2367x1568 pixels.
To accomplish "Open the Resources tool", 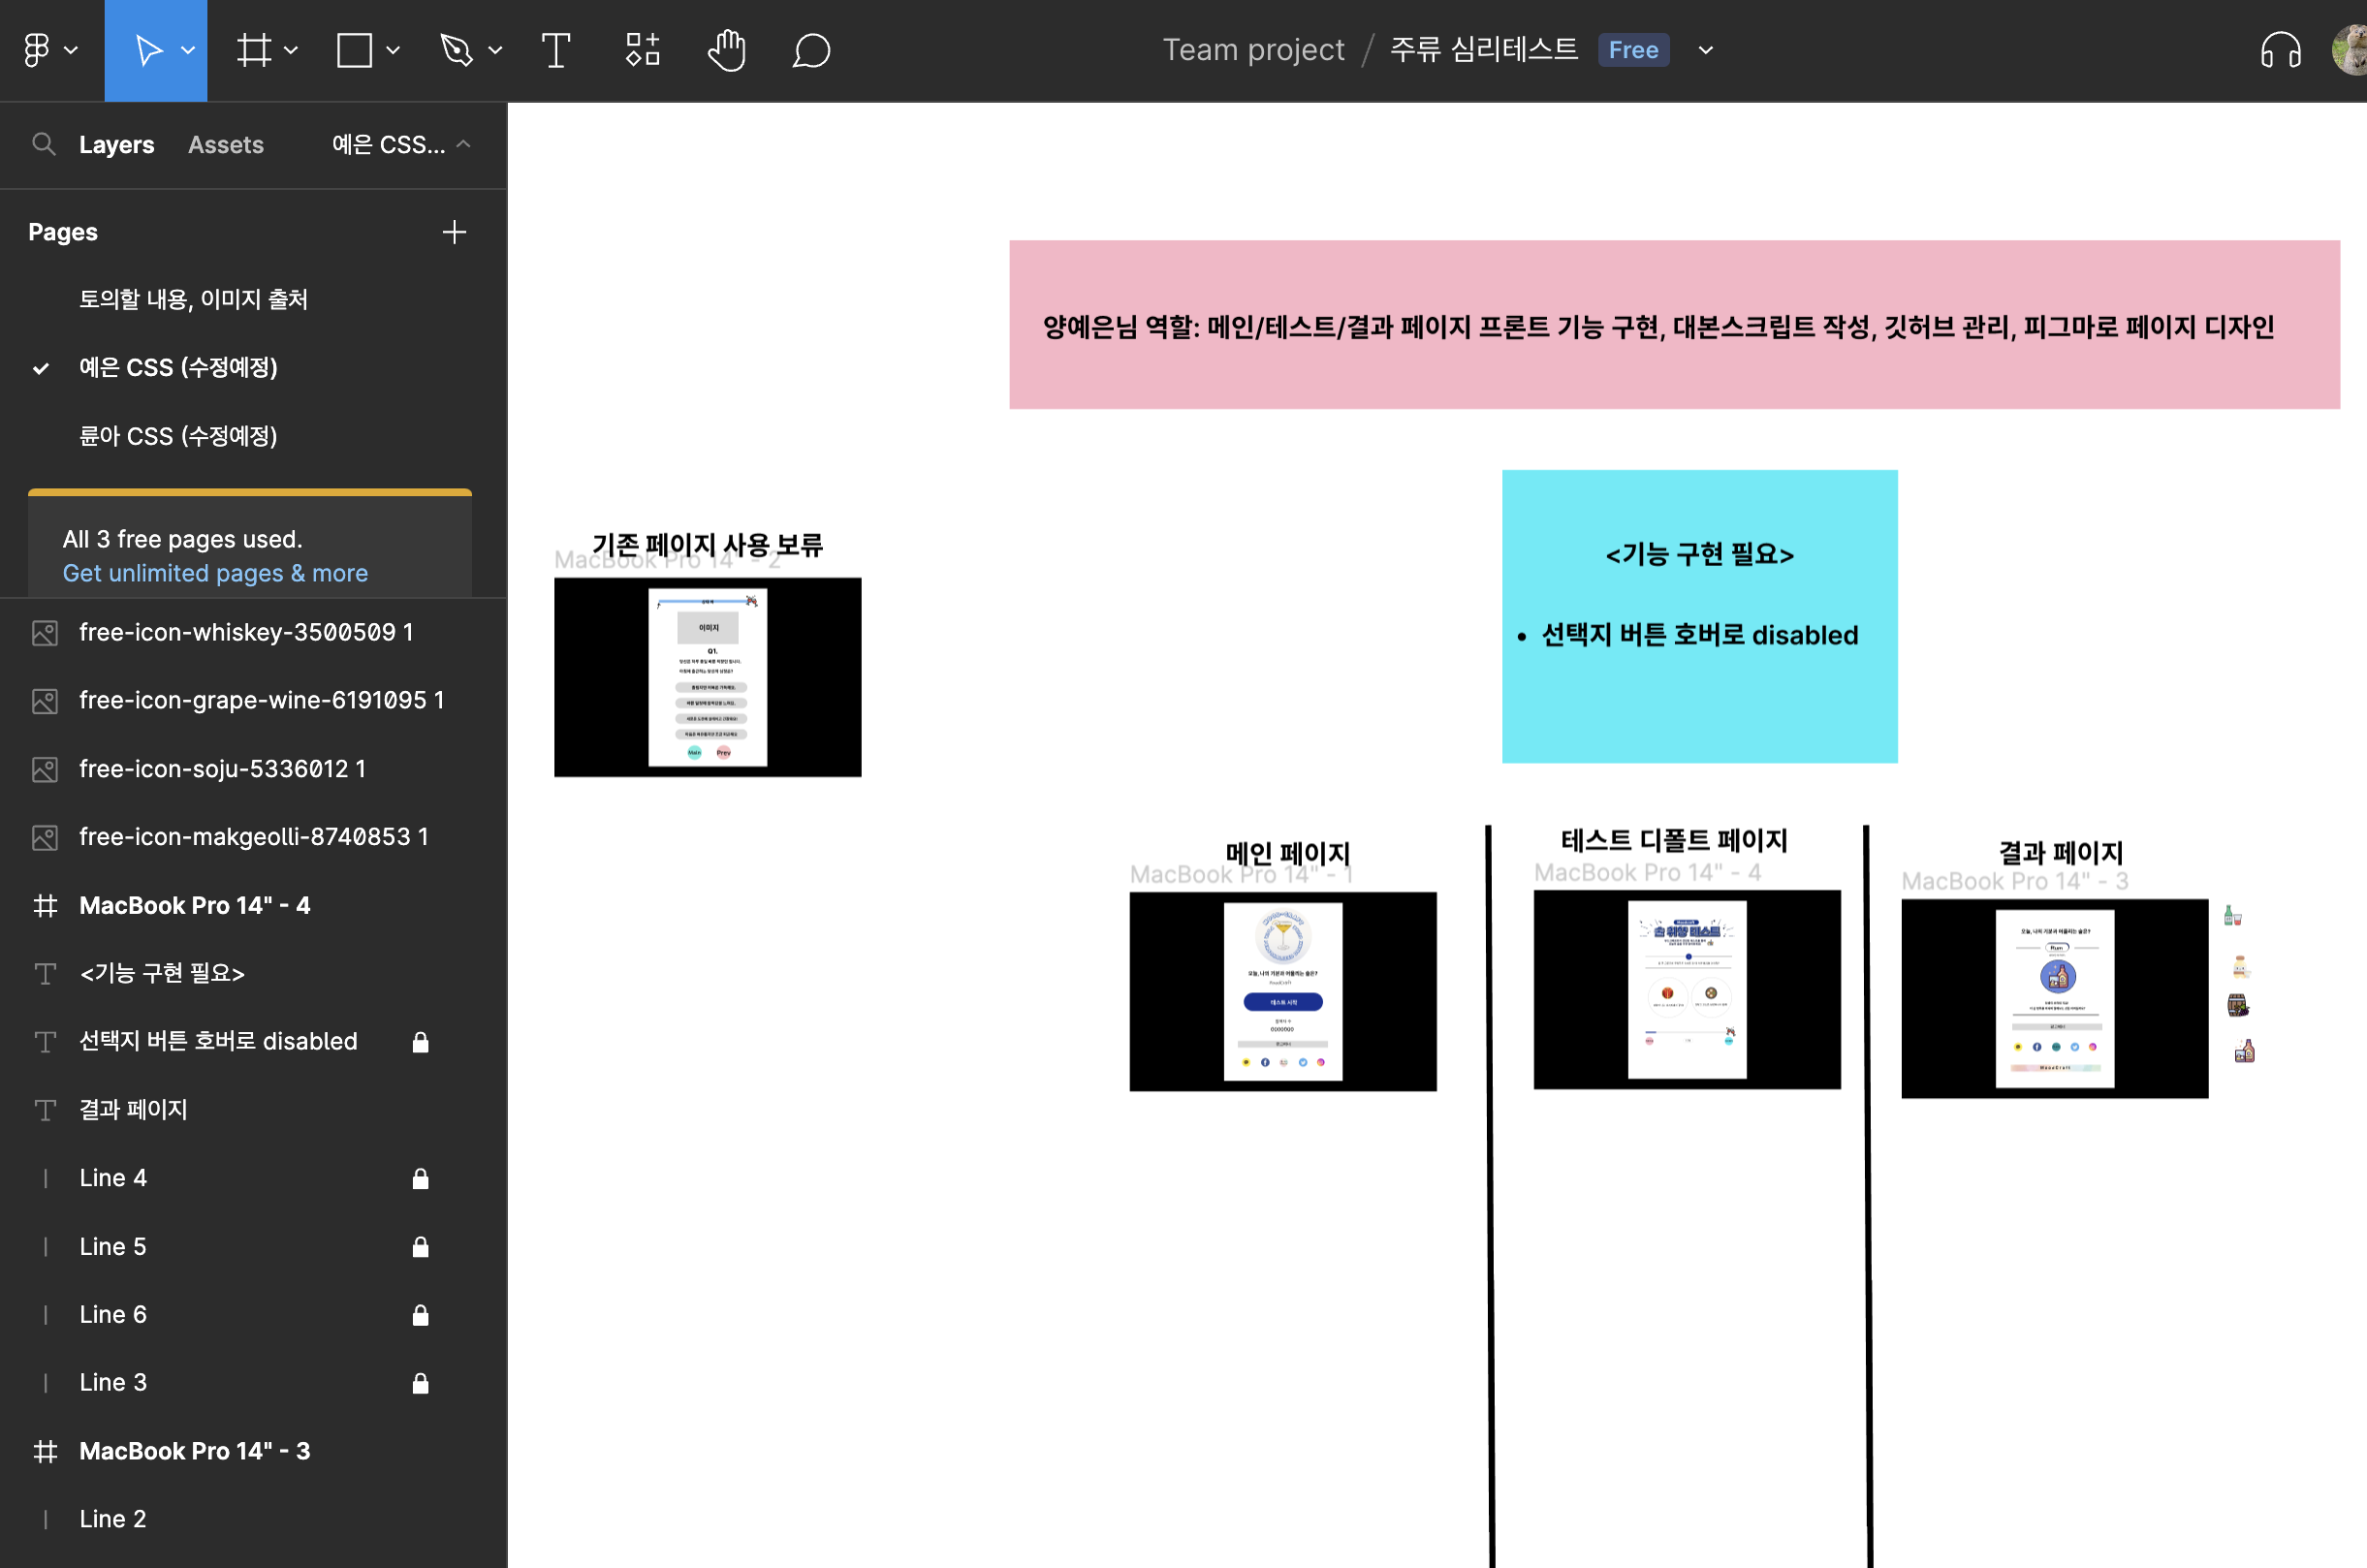I will tap(642, 49).
